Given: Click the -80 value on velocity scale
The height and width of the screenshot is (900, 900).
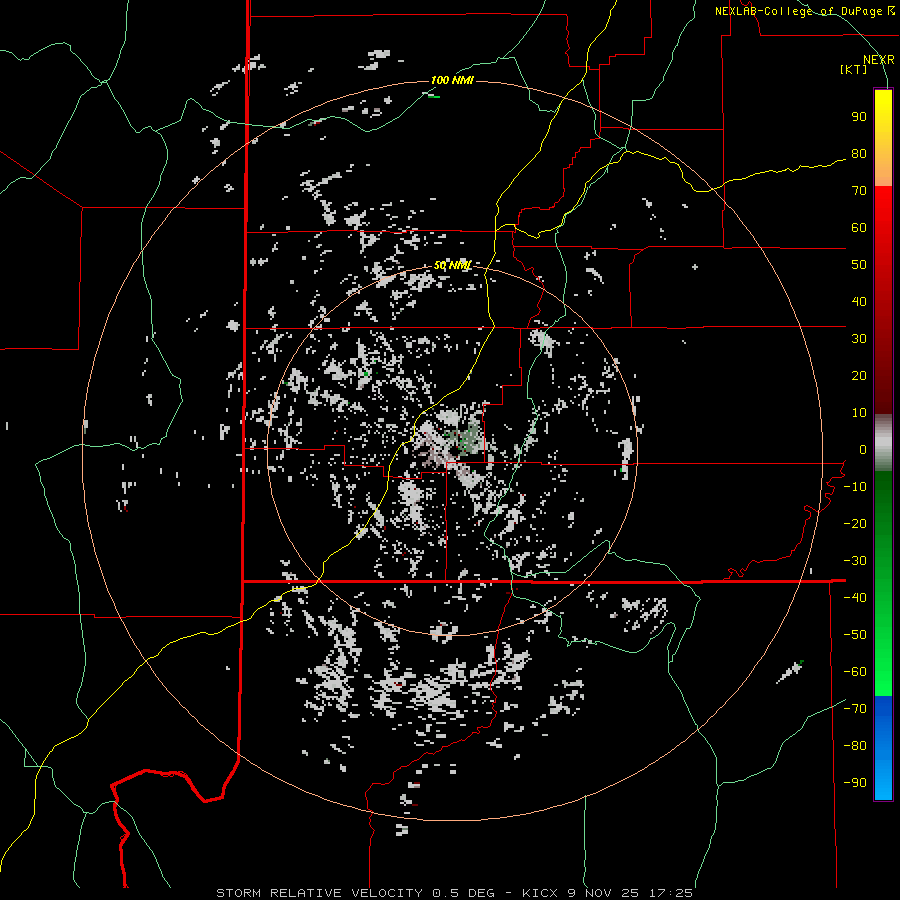Looking at the screenshot, I should point(855,746).
